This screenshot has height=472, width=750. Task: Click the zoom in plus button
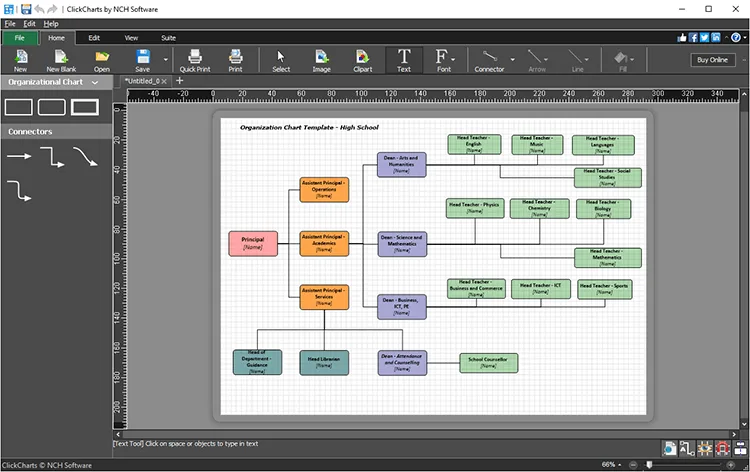[x=730, y=465]
